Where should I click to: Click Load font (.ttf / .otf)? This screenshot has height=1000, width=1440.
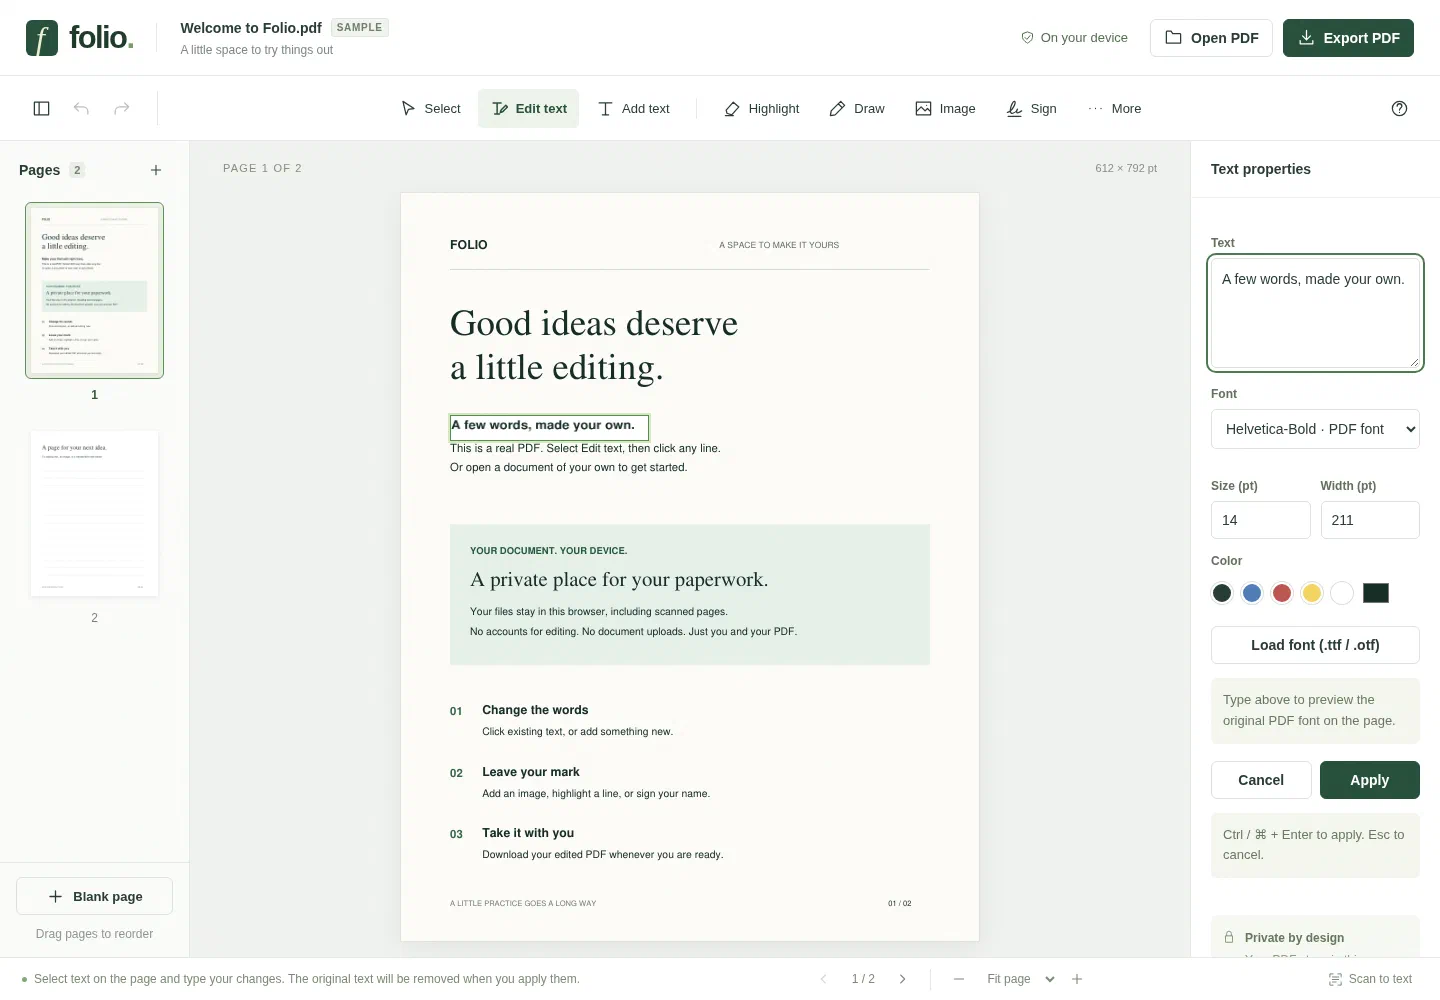coord(1315,645)
